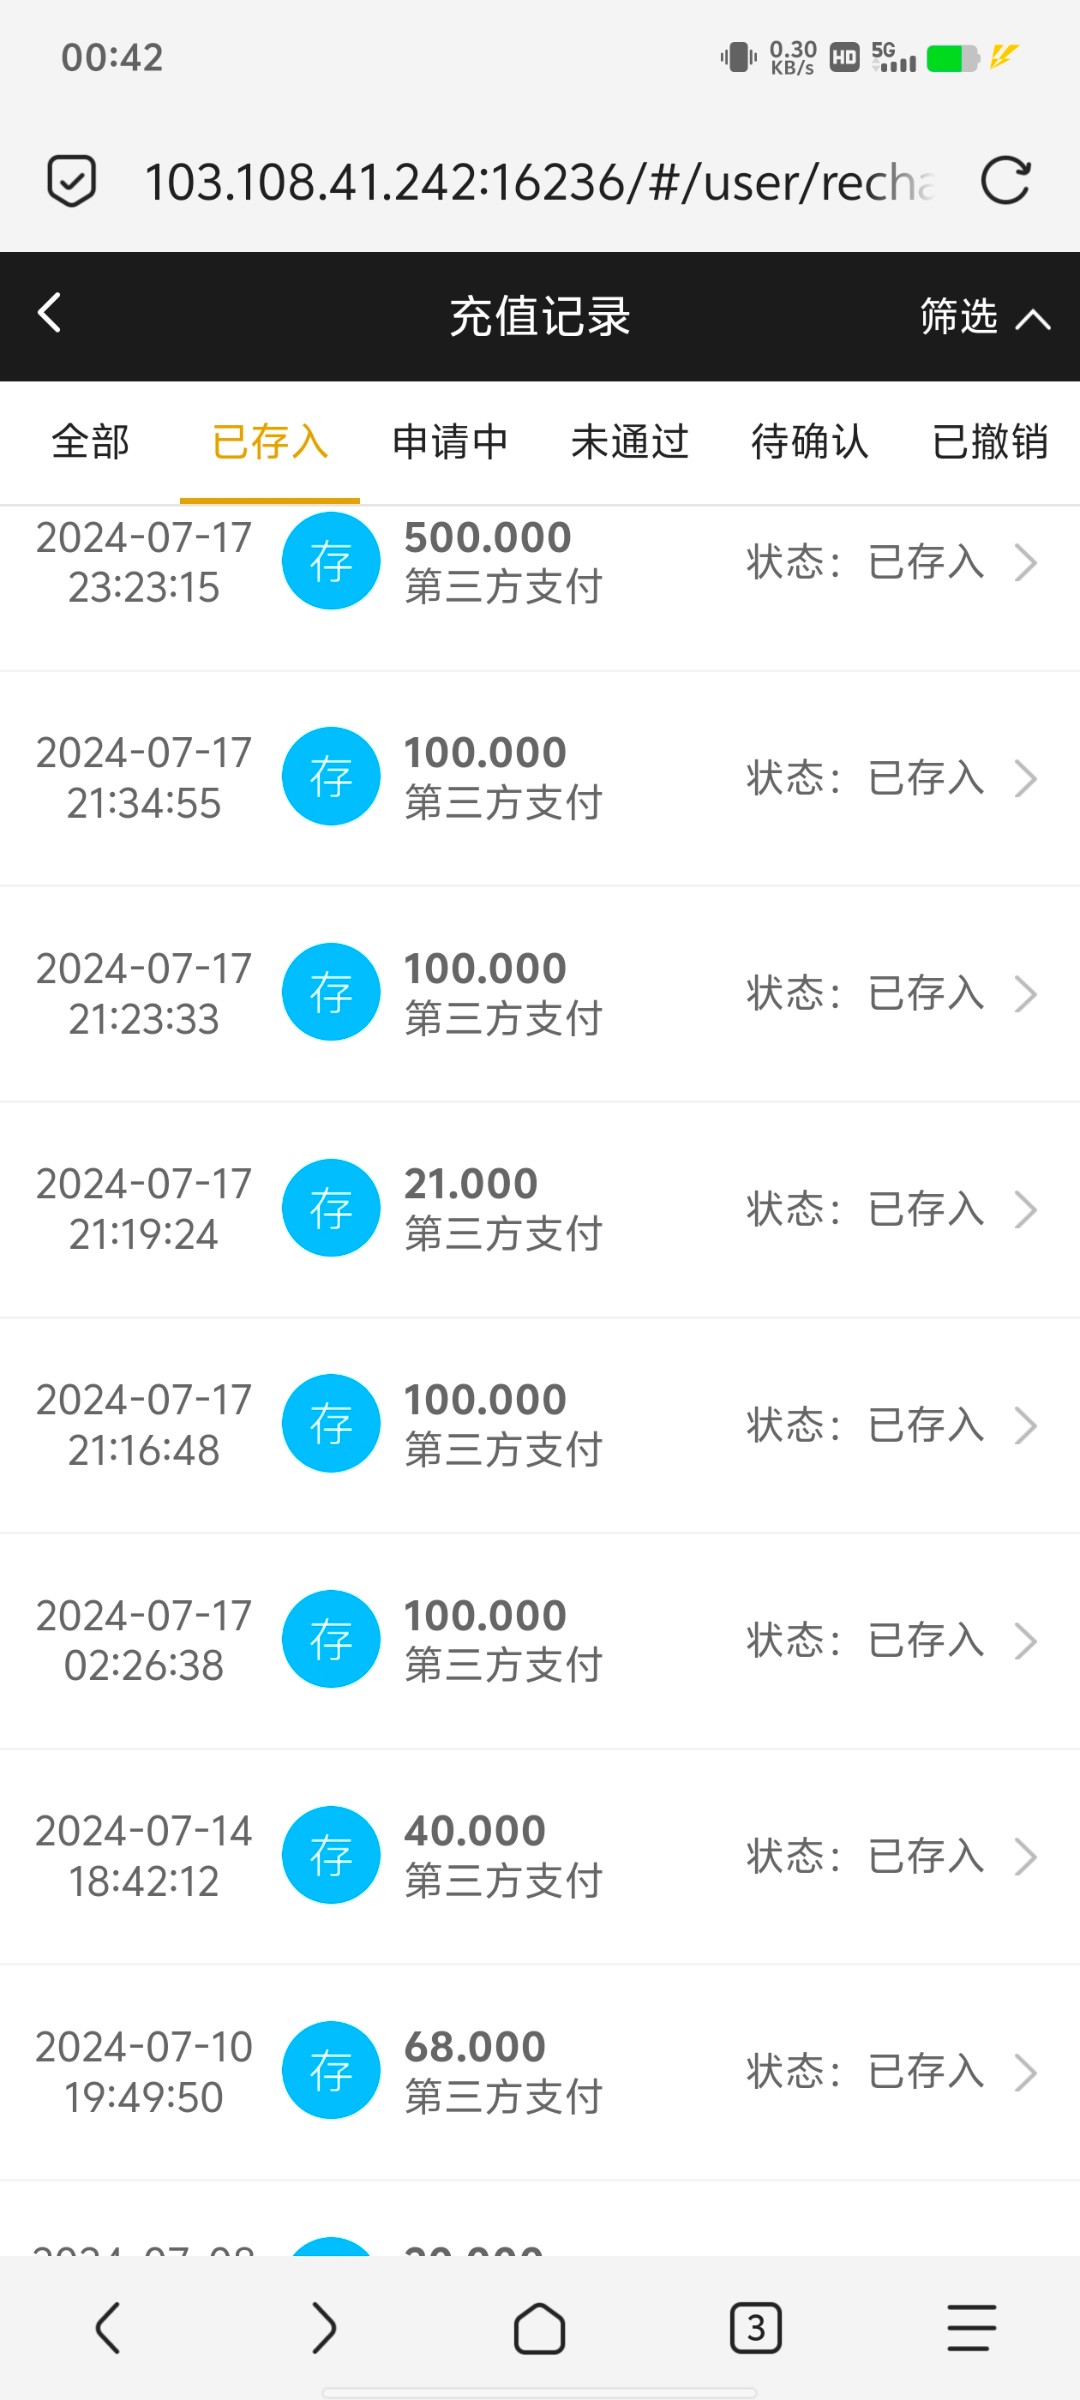Switch to the 申请中 tab

450,442
